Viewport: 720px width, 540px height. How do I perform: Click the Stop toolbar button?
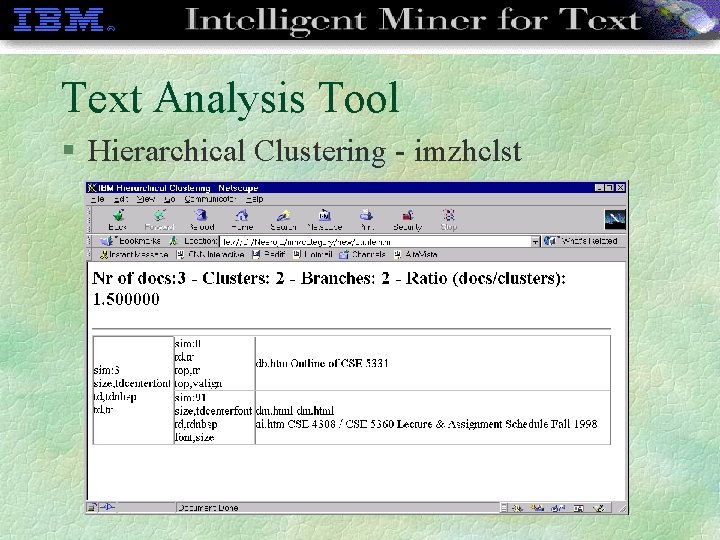pyautogui.click(x=449, y=219)
